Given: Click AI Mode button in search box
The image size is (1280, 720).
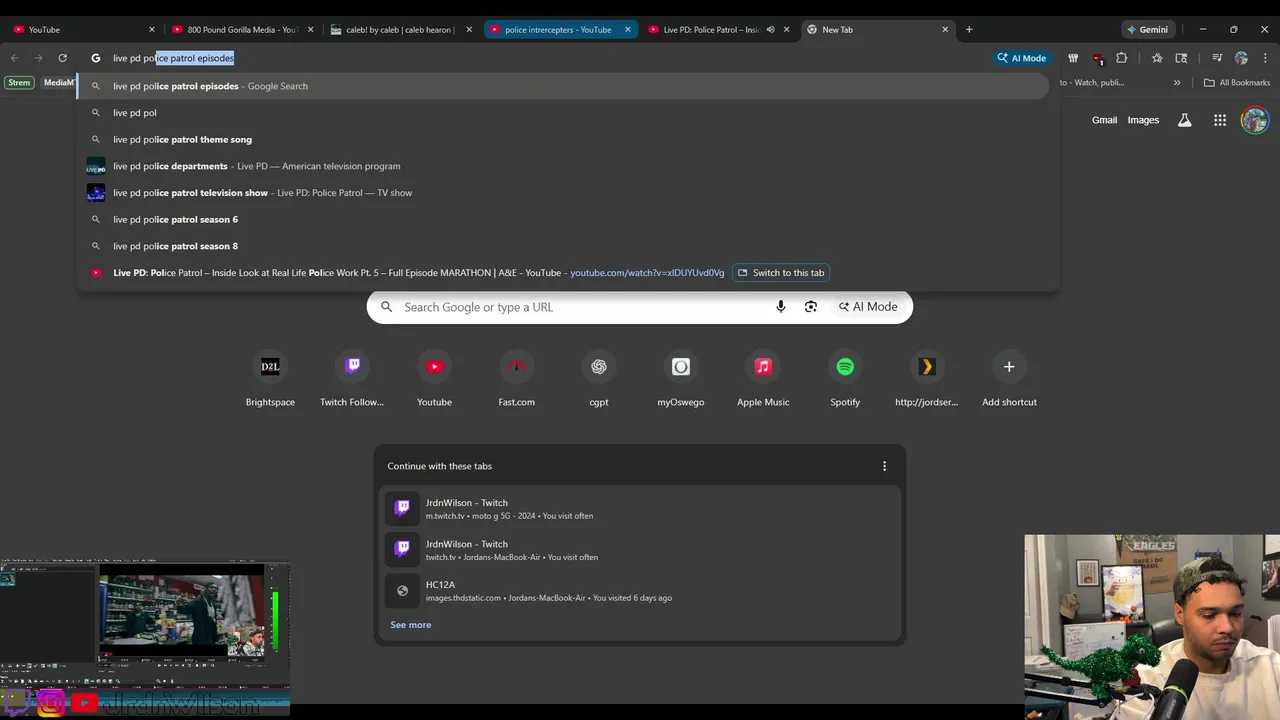Looking at the screenshot, I should coord(868,307).
